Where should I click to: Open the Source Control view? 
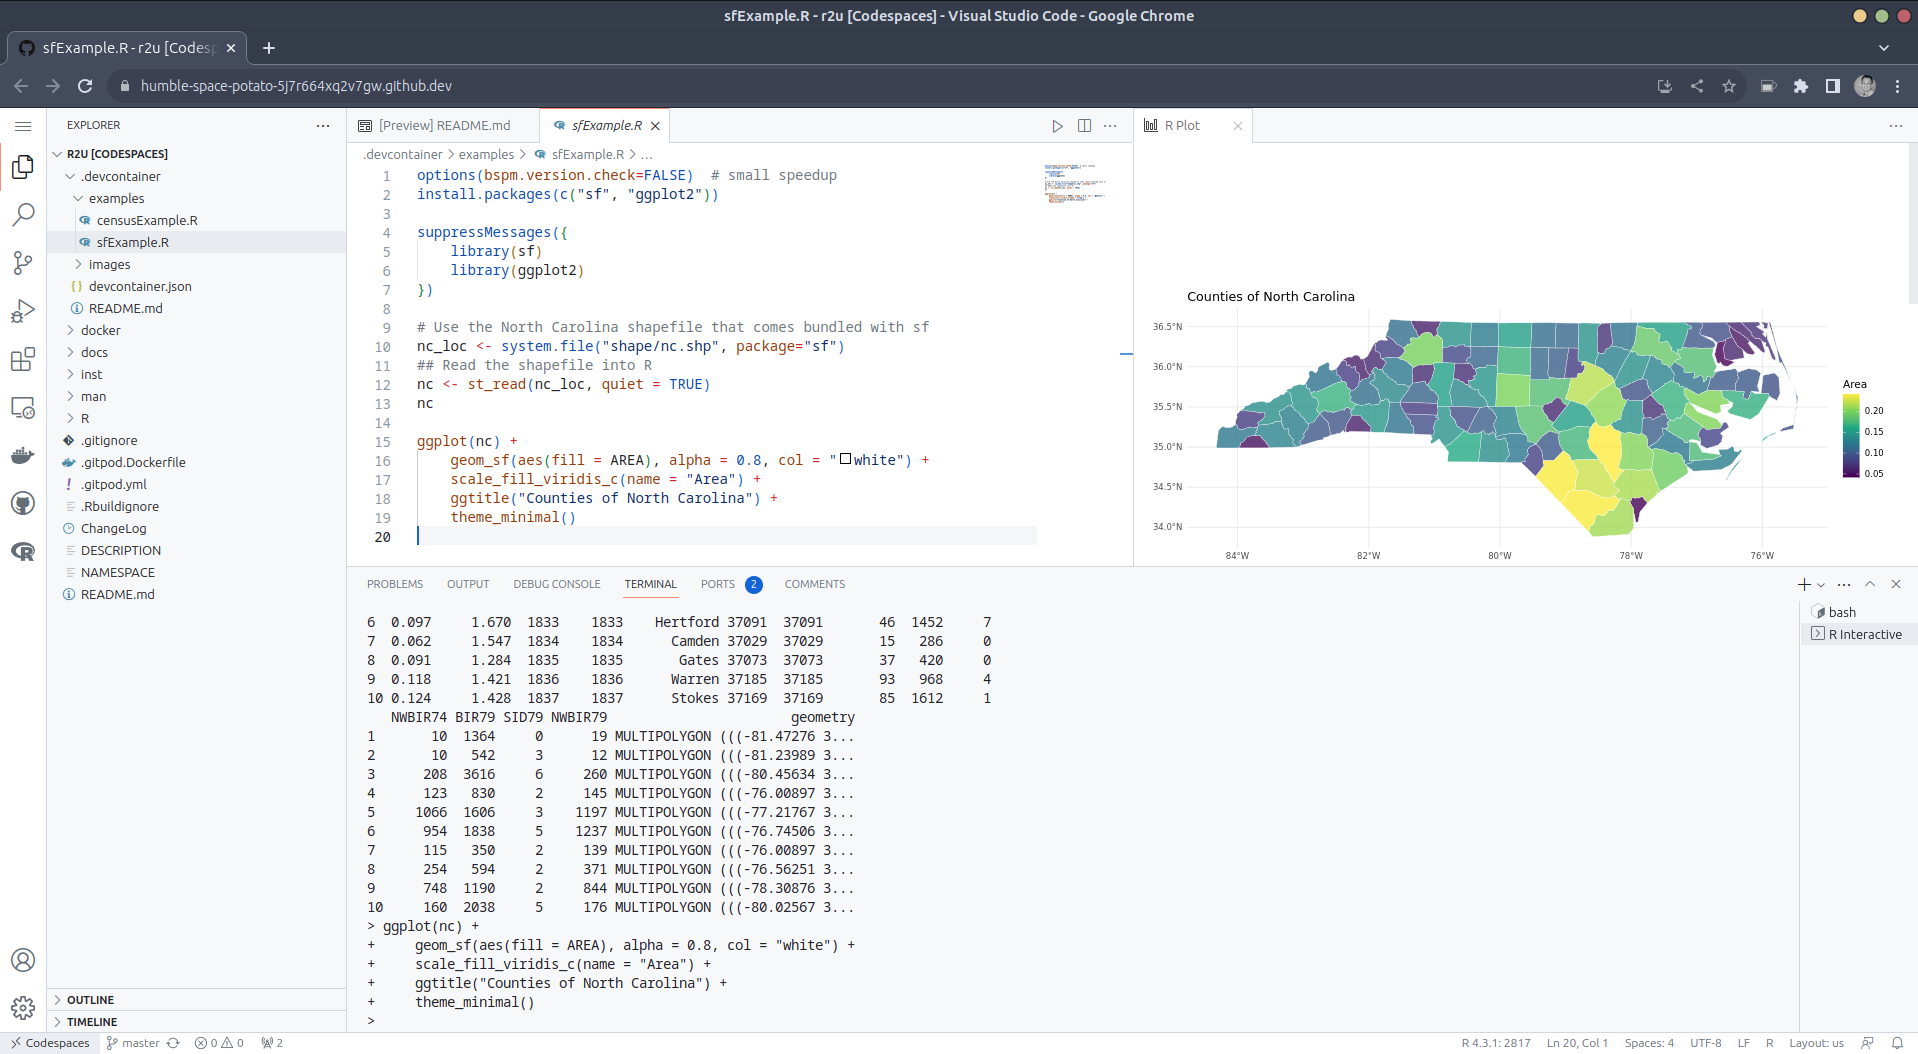pos(23,263)
